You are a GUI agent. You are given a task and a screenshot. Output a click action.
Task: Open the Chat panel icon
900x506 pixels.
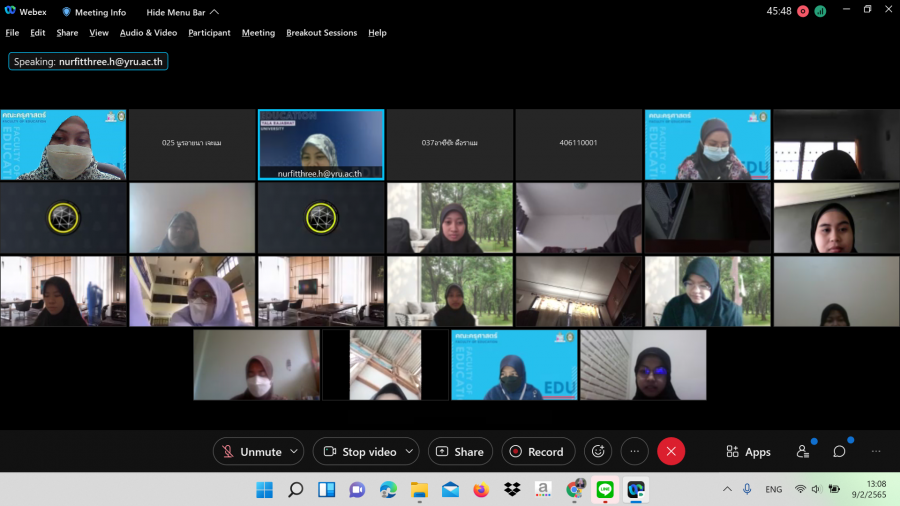[839, 452]
